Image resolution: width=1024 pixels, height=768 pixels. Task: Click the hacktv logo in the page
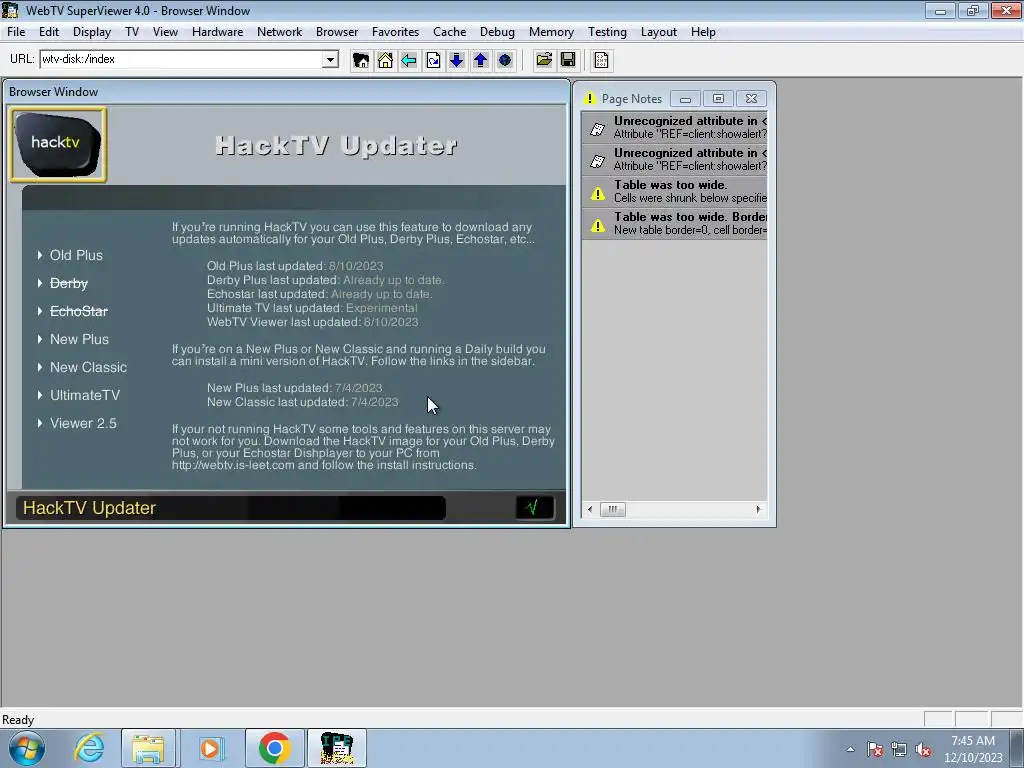[x=57, y=144]
